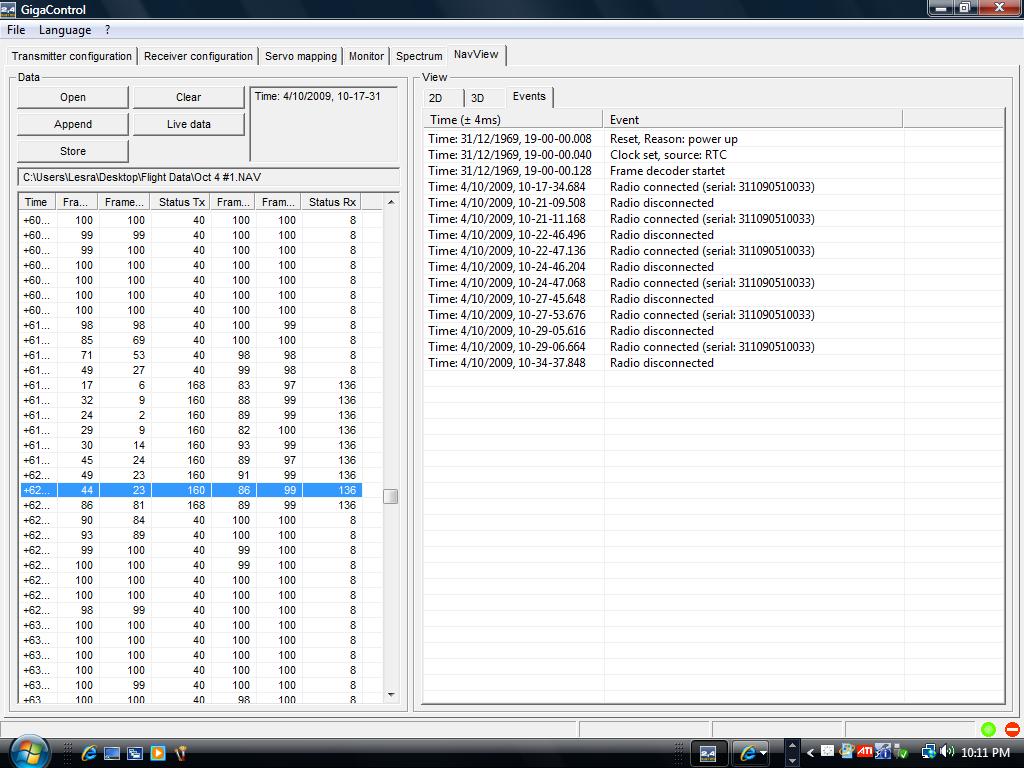Click the green status indicator icon
1024x768 pixels.
(988, 730)
